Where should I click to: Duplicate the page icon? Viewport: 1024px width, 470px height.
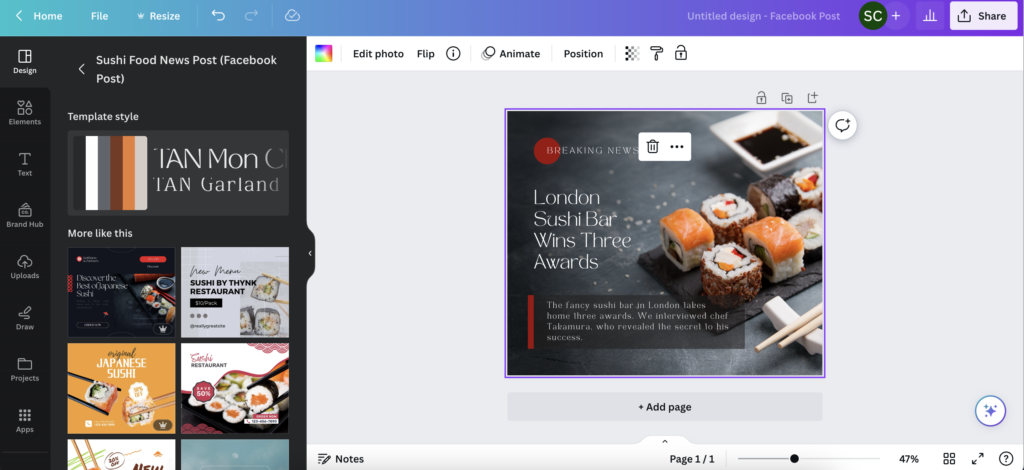(787, 98)
